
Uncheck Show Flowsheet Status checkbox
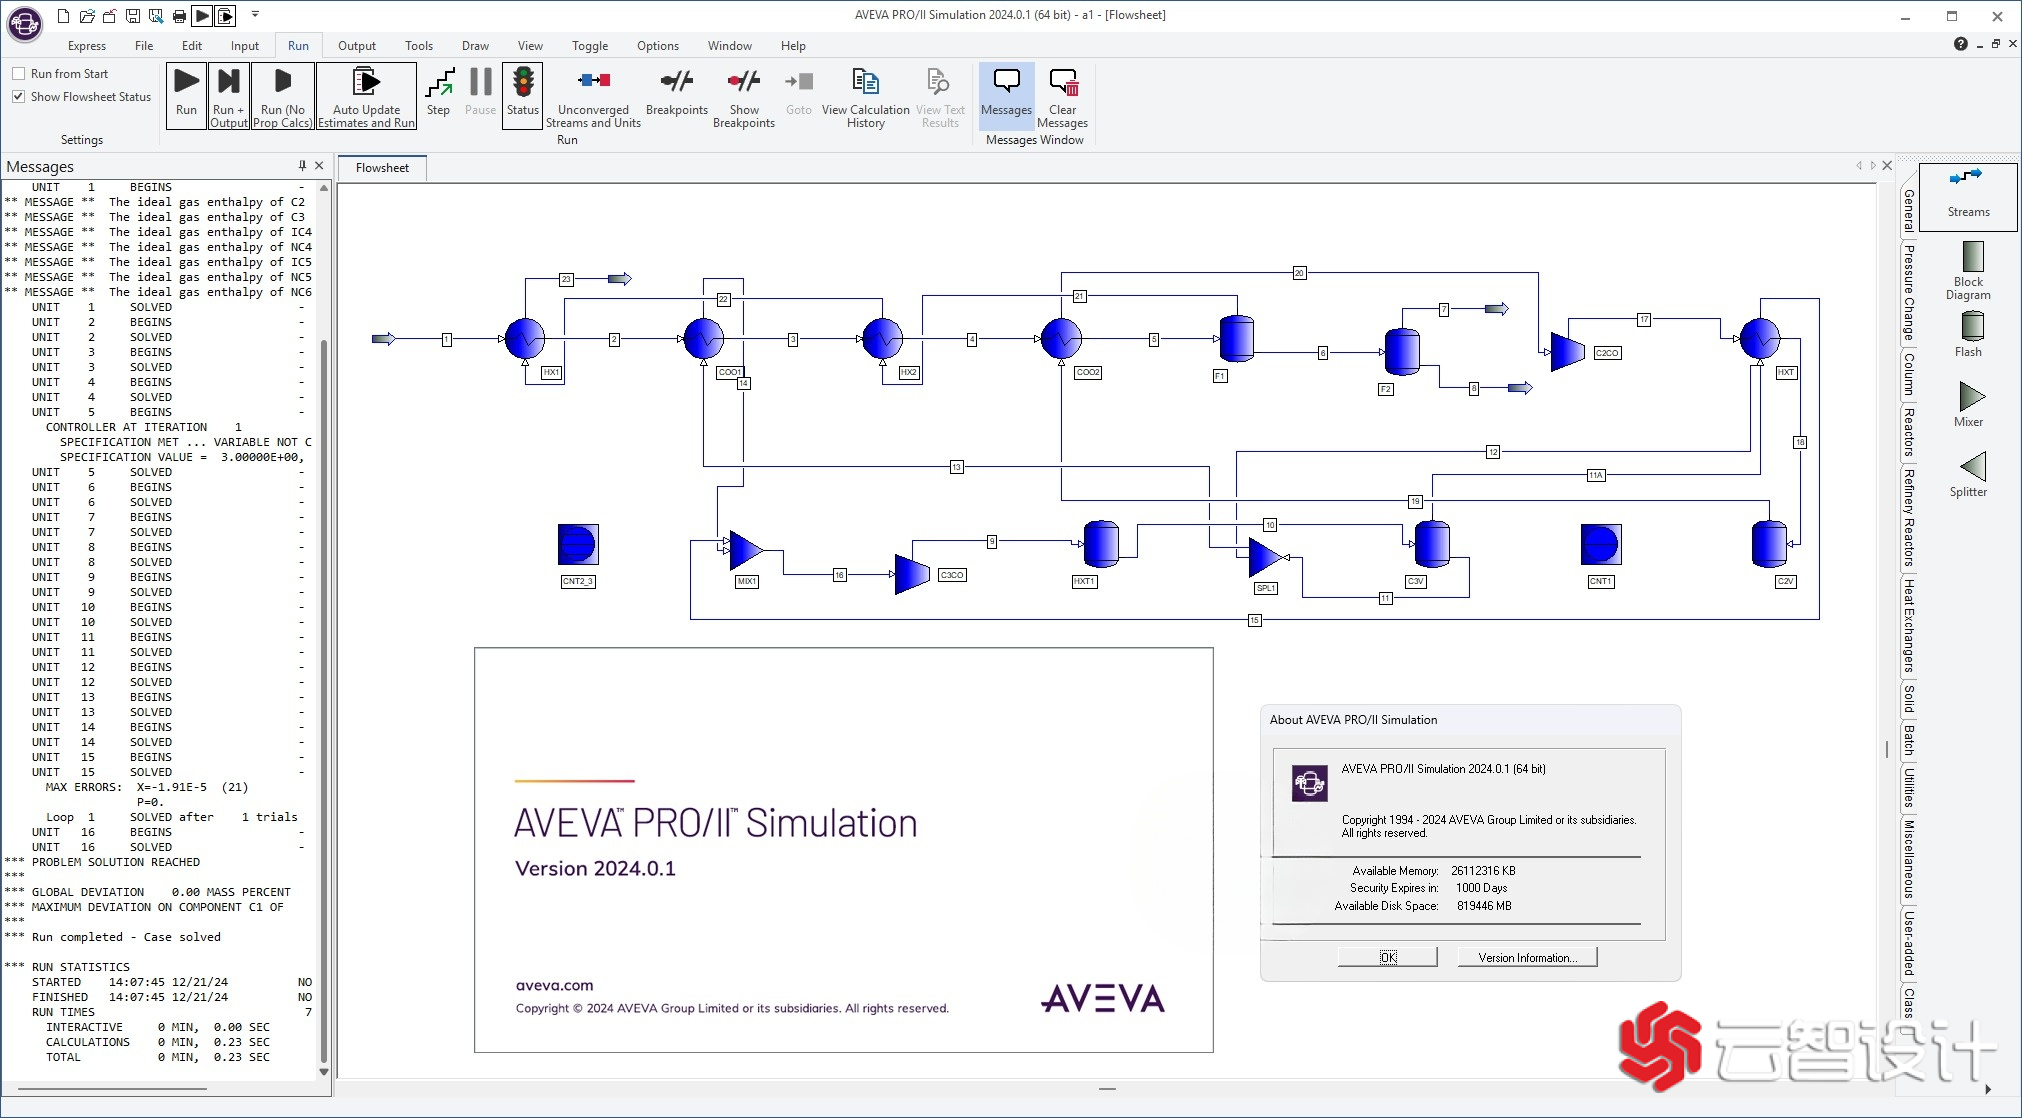(19, 97)
